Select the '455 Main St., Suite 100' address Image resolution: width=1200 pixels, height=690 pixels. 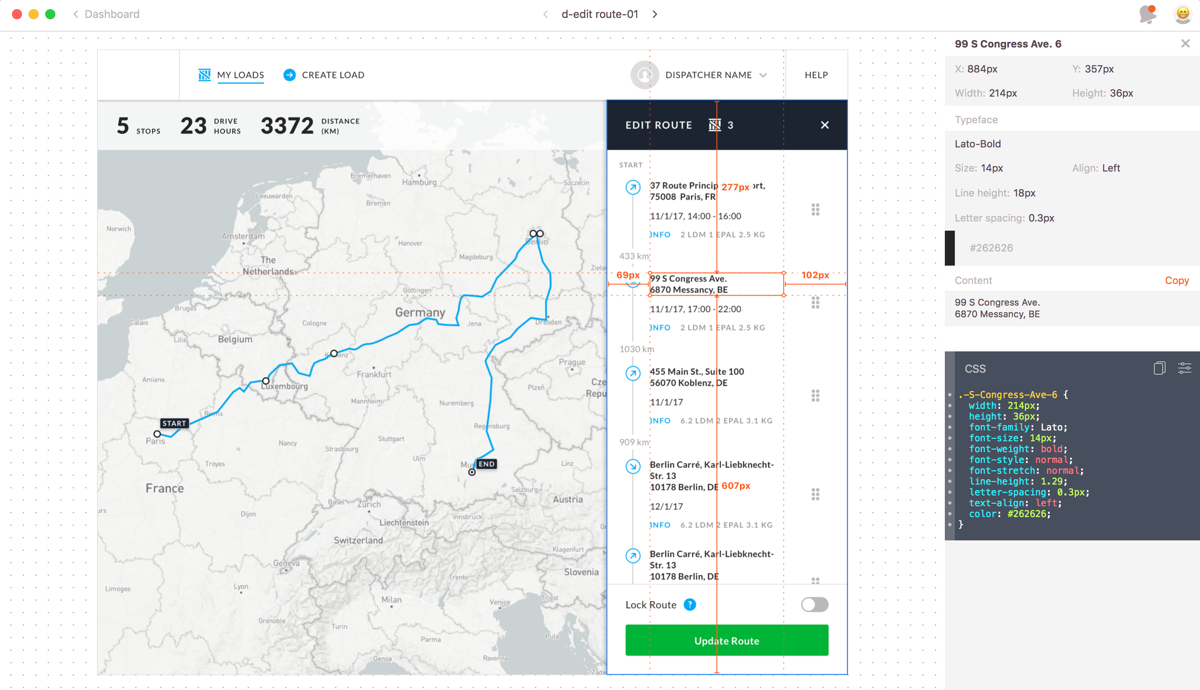pos(697,372)
